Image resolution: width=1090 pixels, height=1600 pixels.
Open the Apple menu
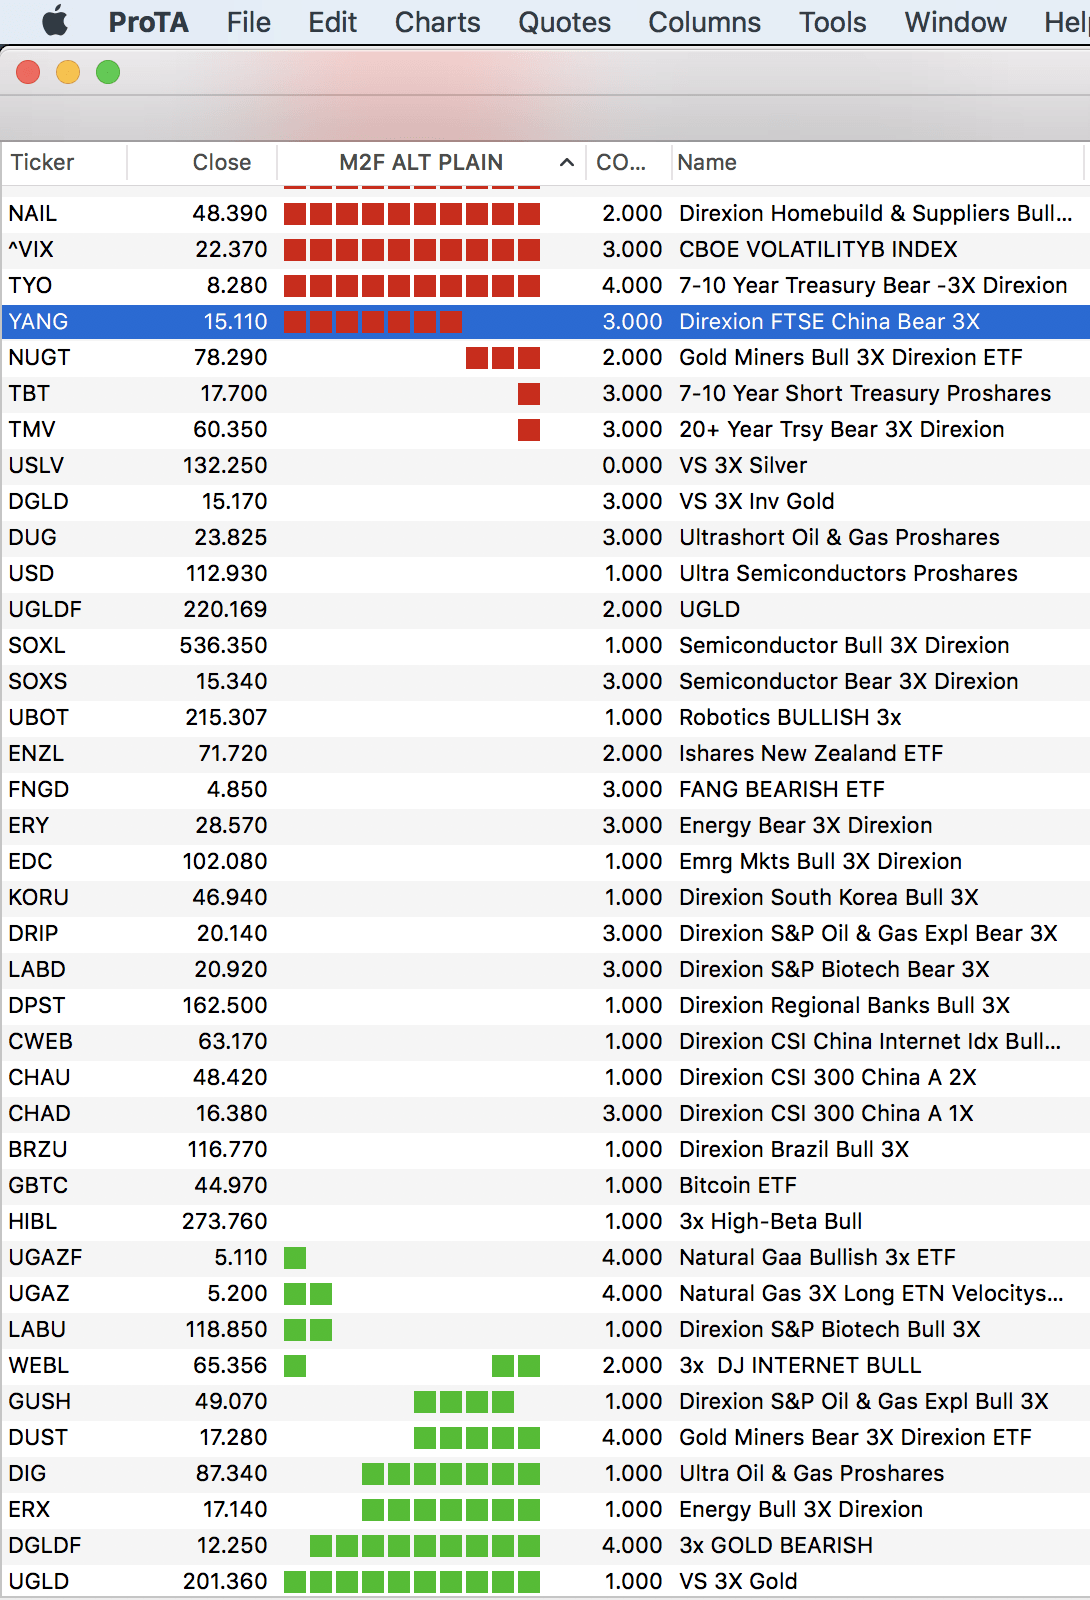click(x=56, y=21)
